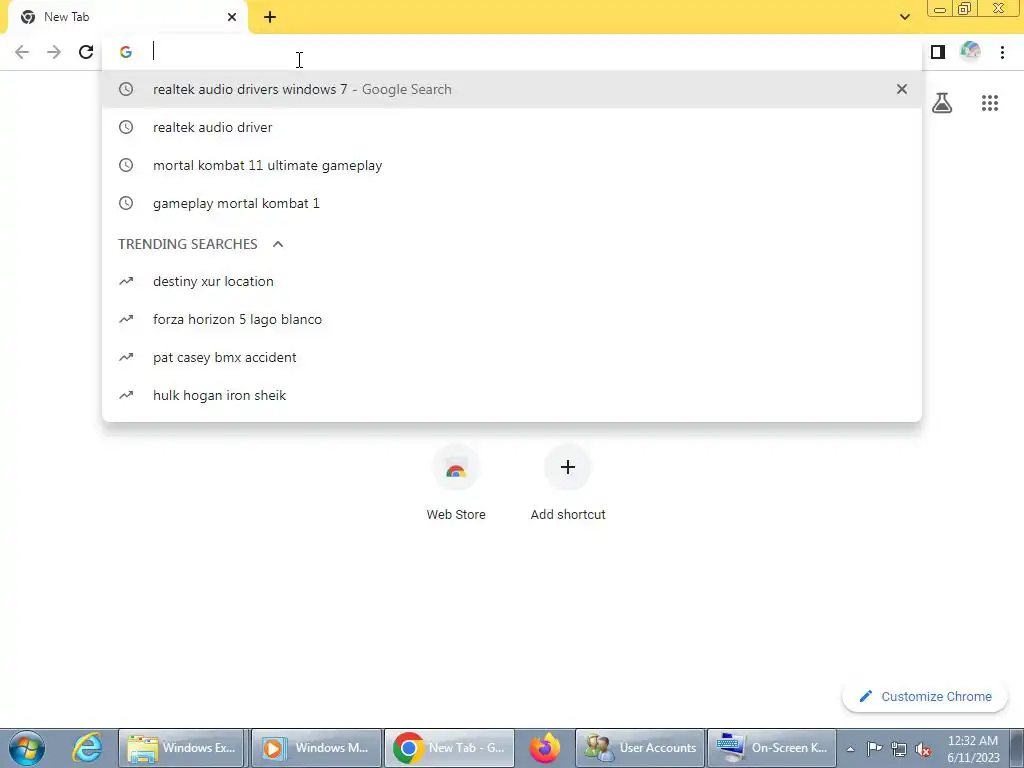The width and height of the screenshot is (1024, 768).
Task: Choose trending search hulk hogan iron sheik
Action: pos(512,395)
